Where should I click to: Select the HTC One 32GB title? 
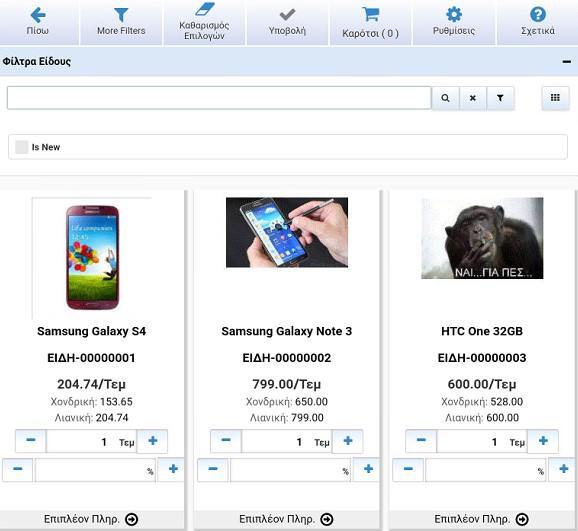(482, 331)
